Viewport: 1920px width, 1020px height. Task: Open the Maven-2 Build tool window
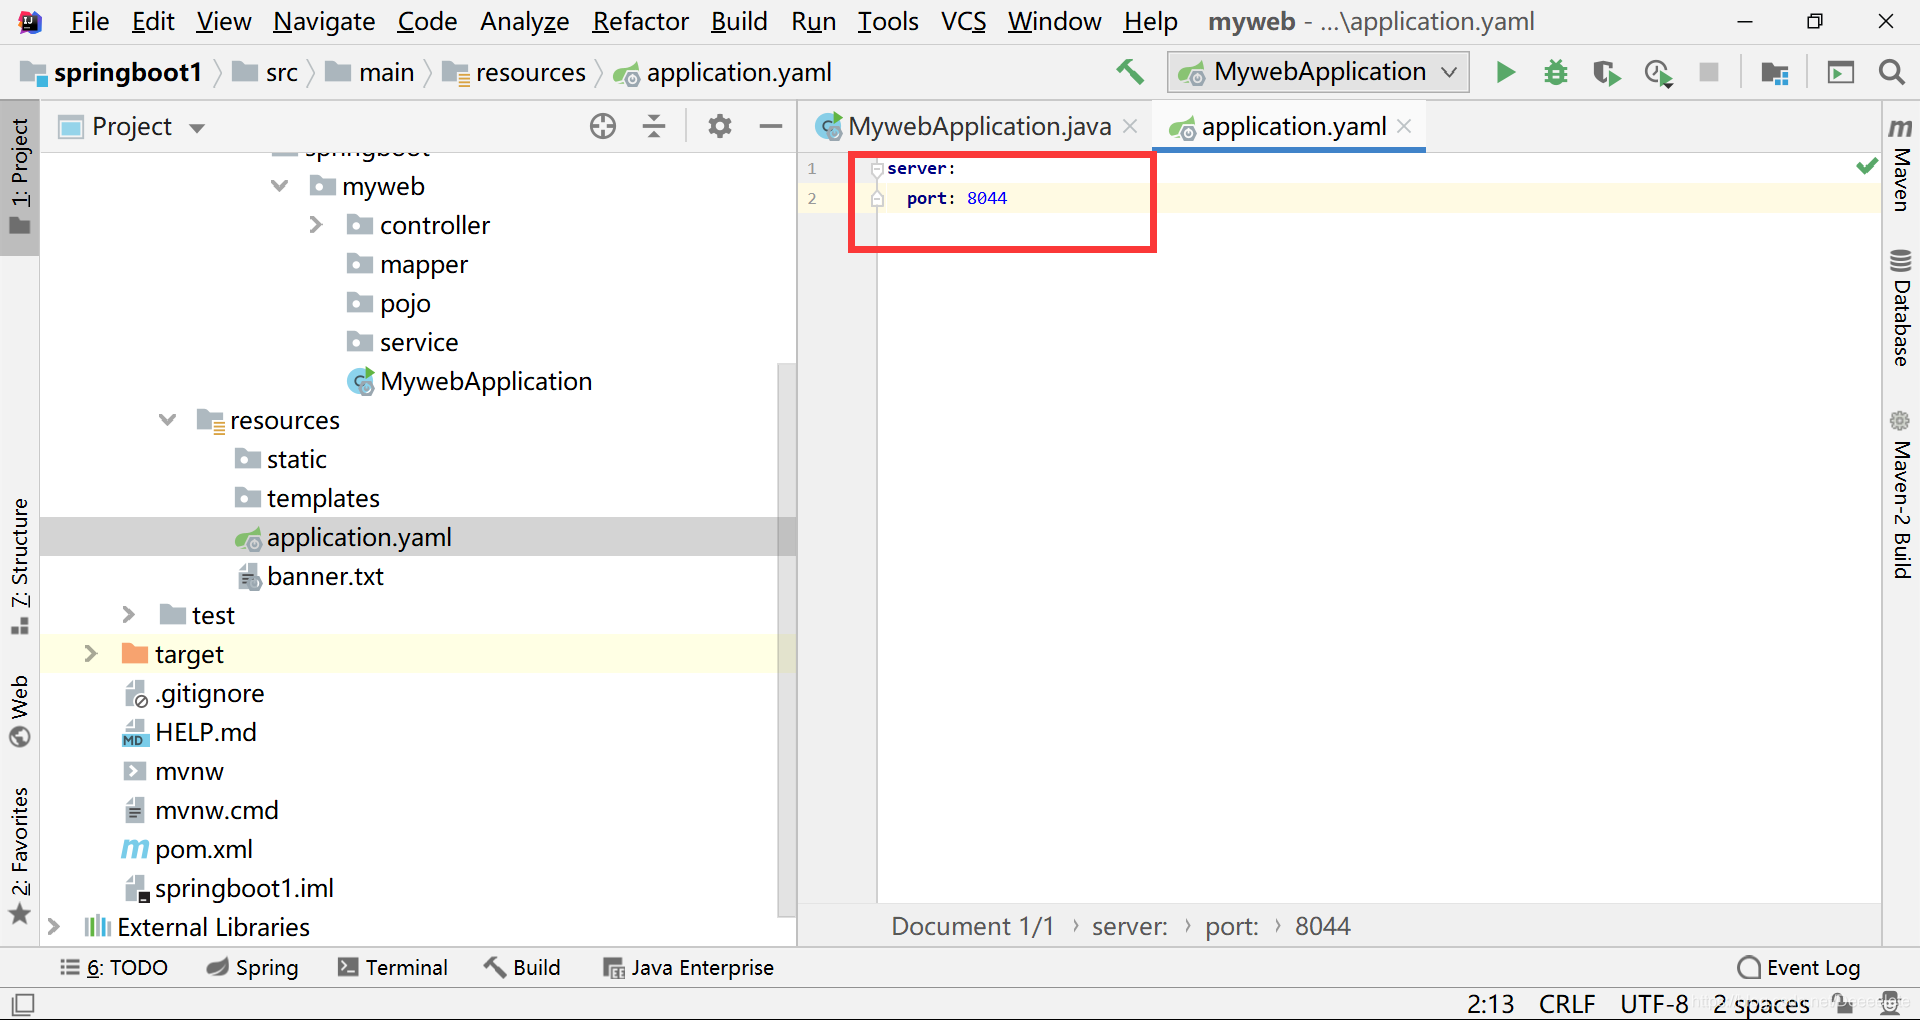[x=1901, y=494]
